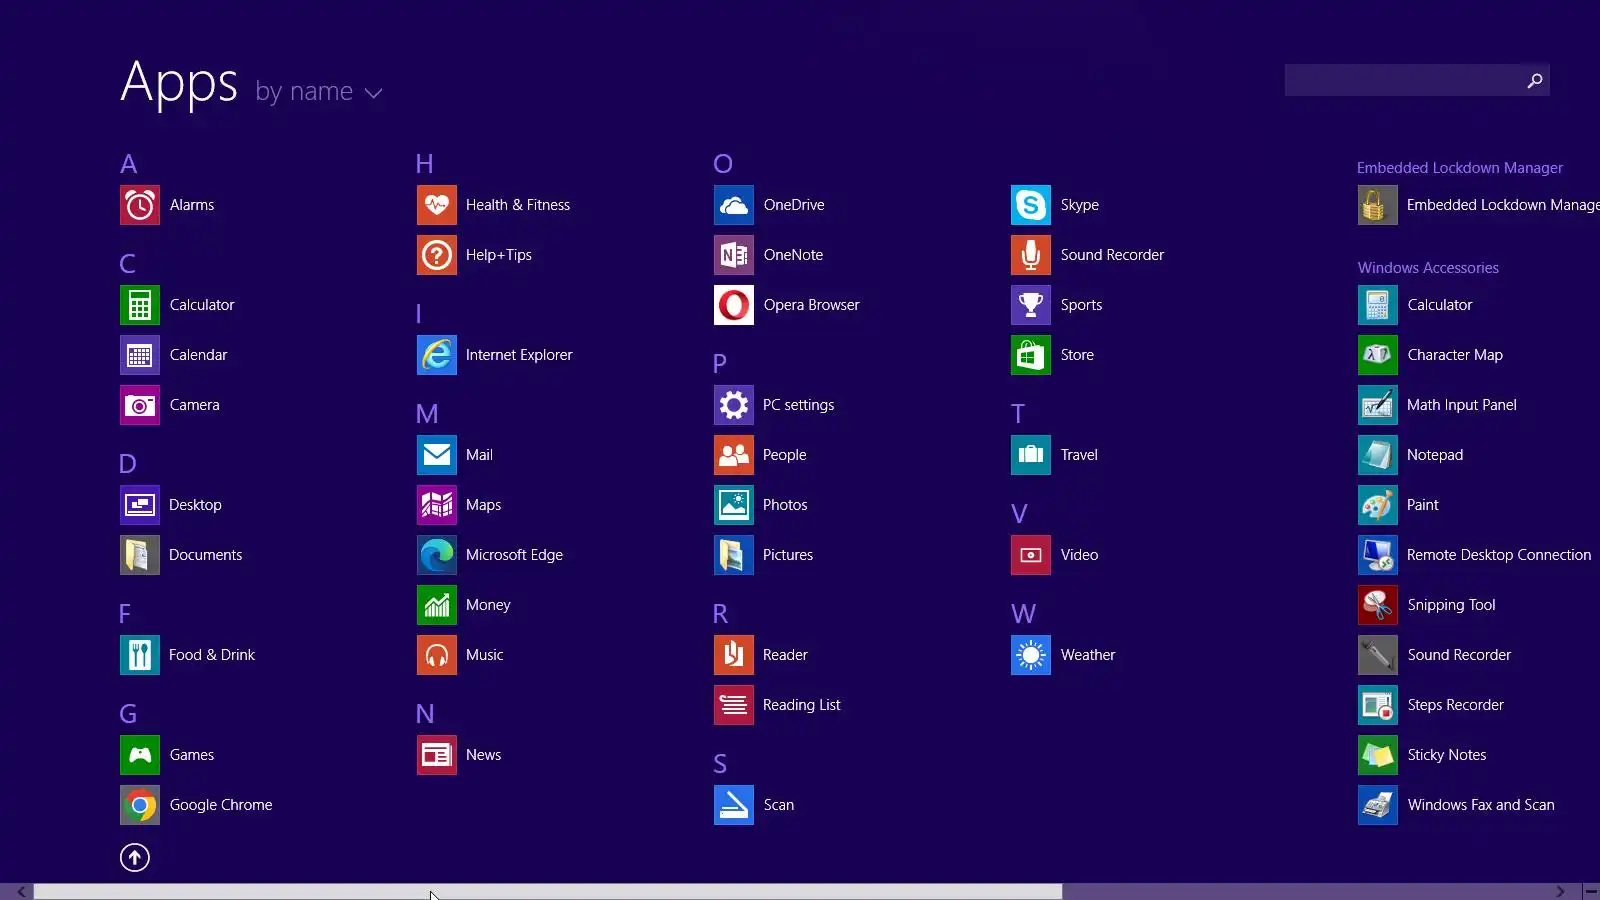
Task: Launch Food & Drink app
Action: pos(140,655)
